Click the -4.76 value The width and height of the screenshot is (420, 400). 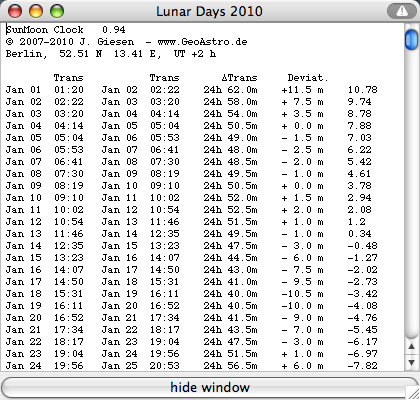pos(363,318)
